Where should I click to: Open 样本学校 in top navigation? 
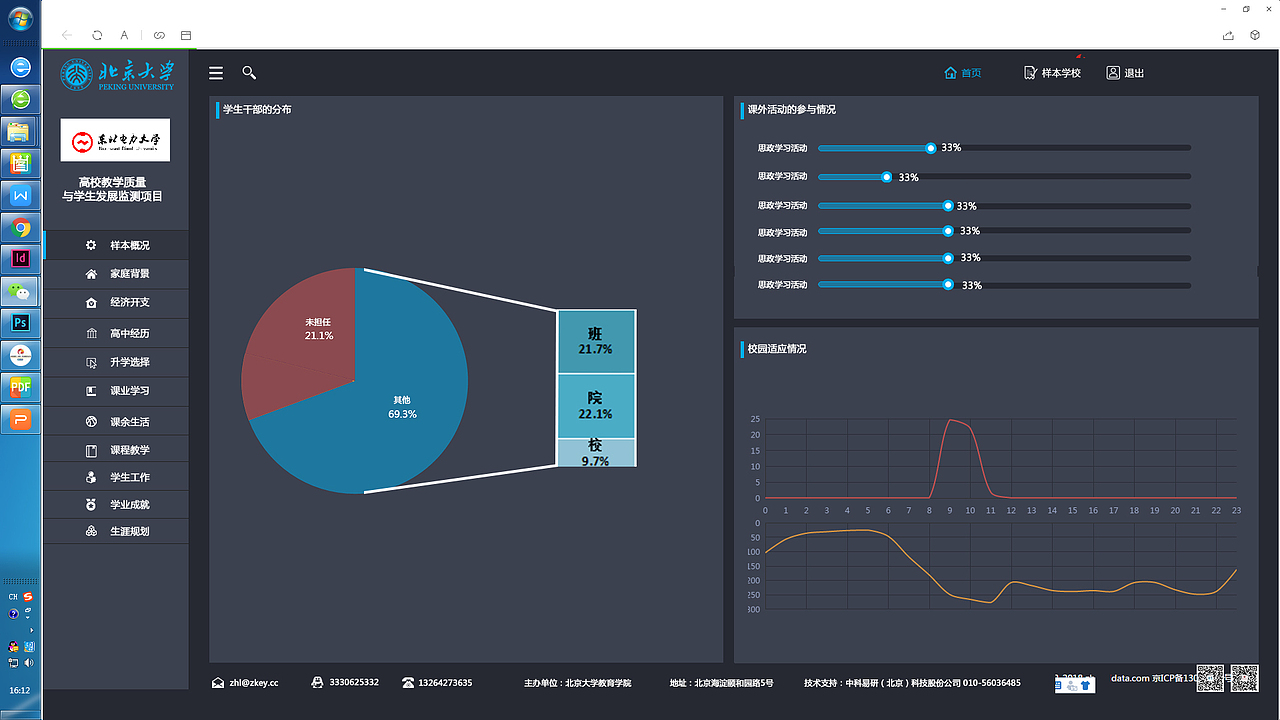tap(1052, 73)
